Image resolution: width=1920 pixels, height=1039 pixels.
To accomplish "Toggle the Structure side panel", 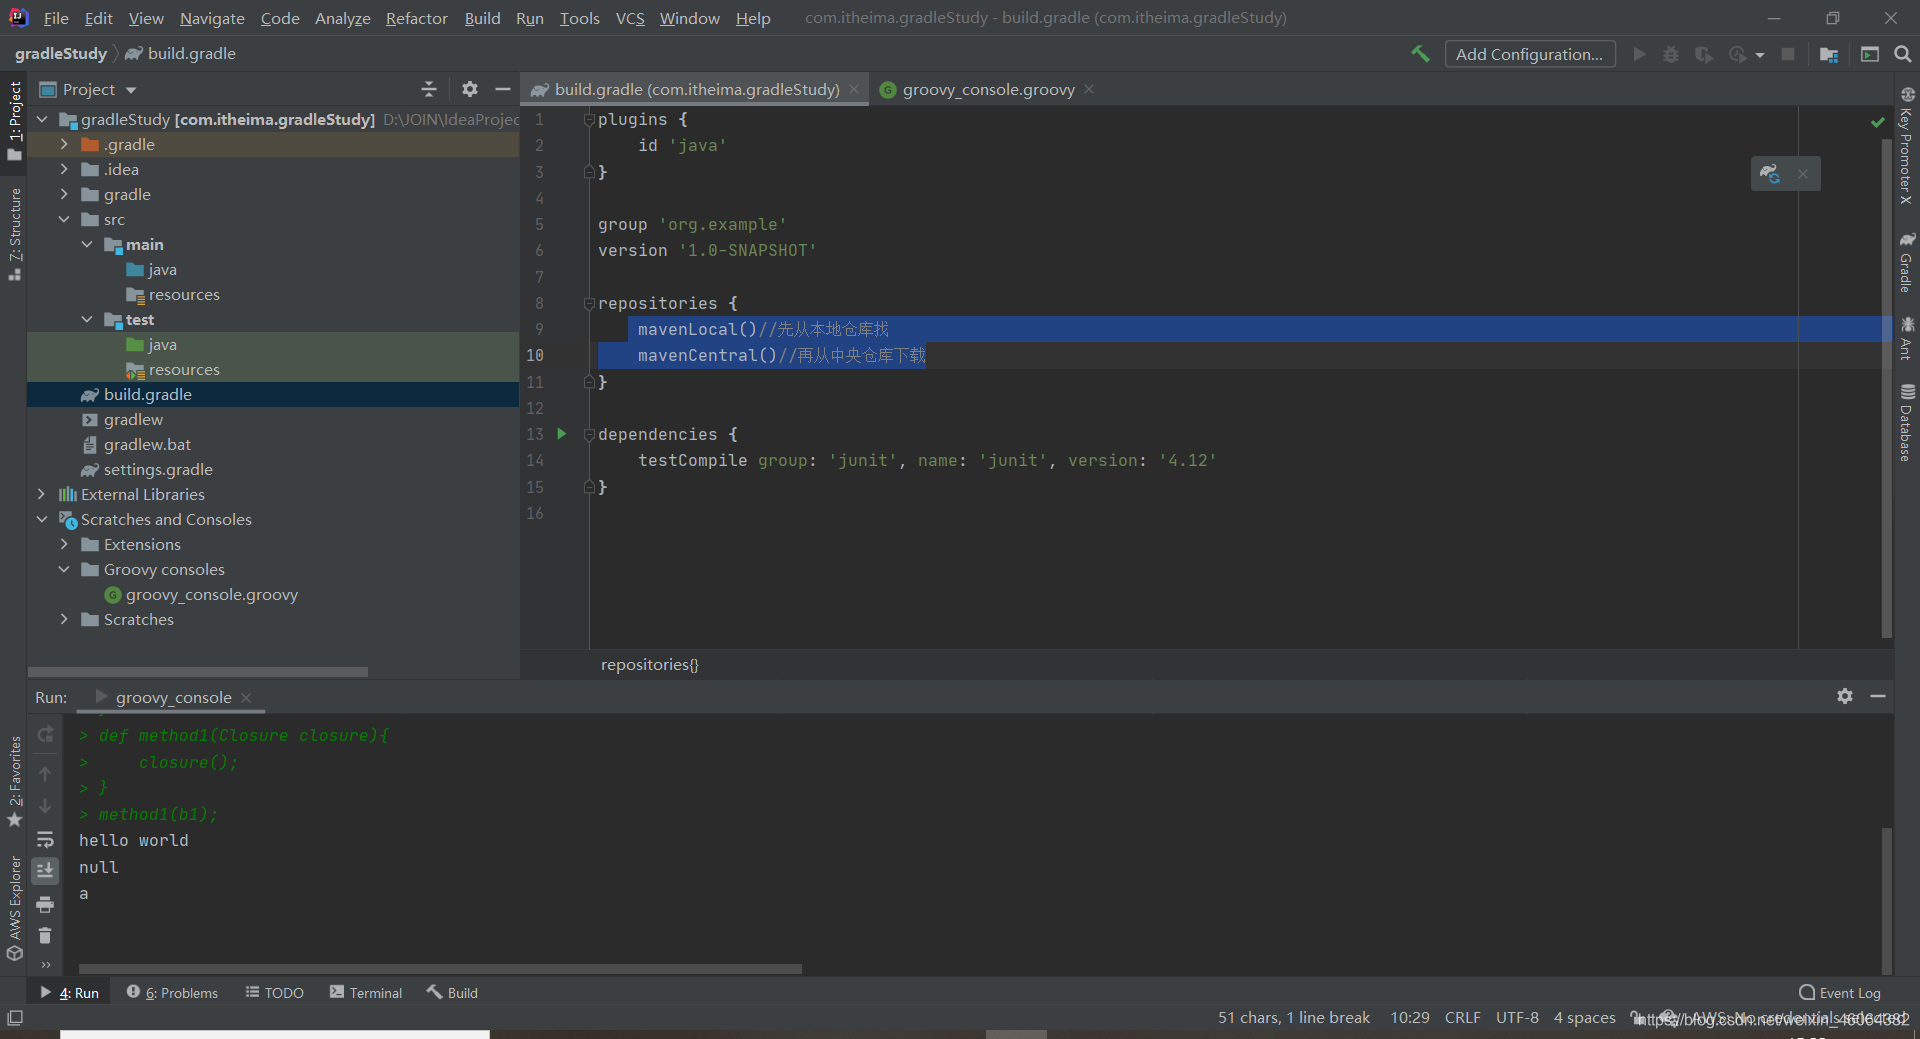I will tap(14, 234).
